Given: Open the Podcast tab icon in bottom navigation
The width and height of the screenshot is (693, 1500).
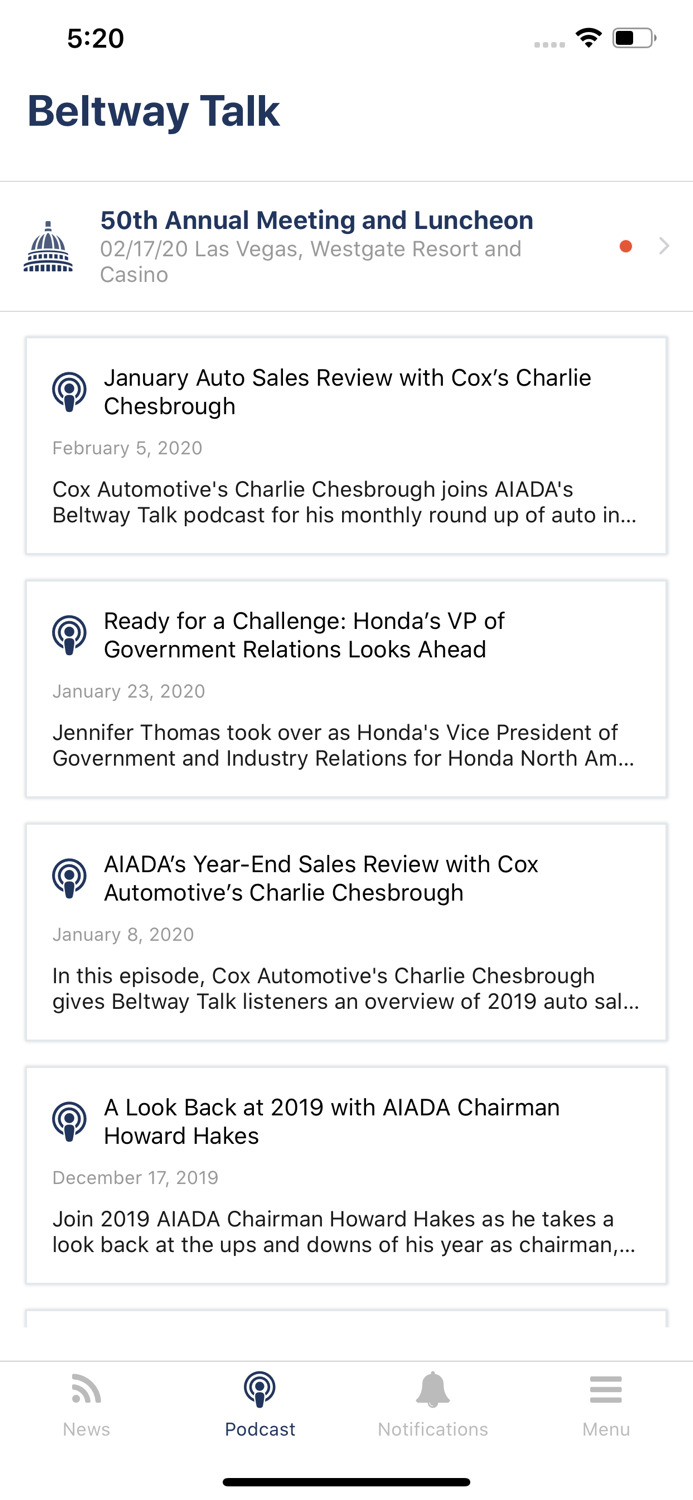Looking at the screenshot, I should [259, 1390].
